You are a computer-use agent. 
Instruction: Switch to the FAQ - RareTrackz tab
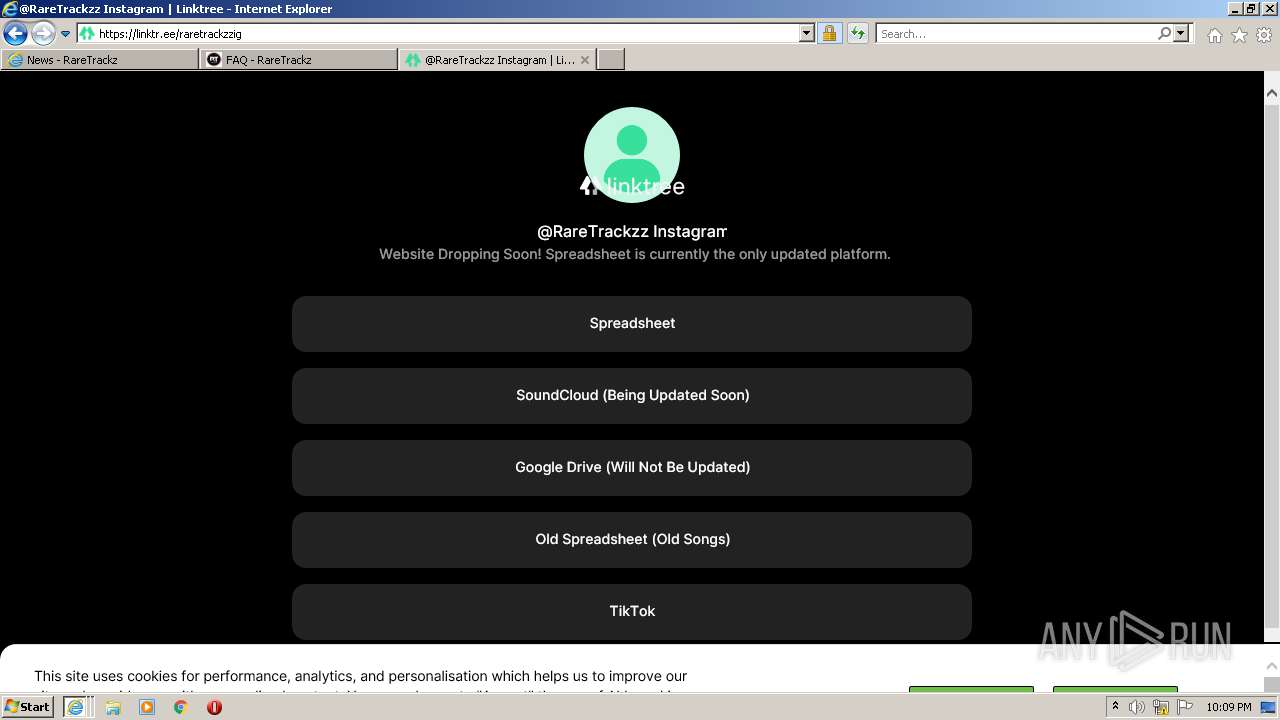(298, 60)
